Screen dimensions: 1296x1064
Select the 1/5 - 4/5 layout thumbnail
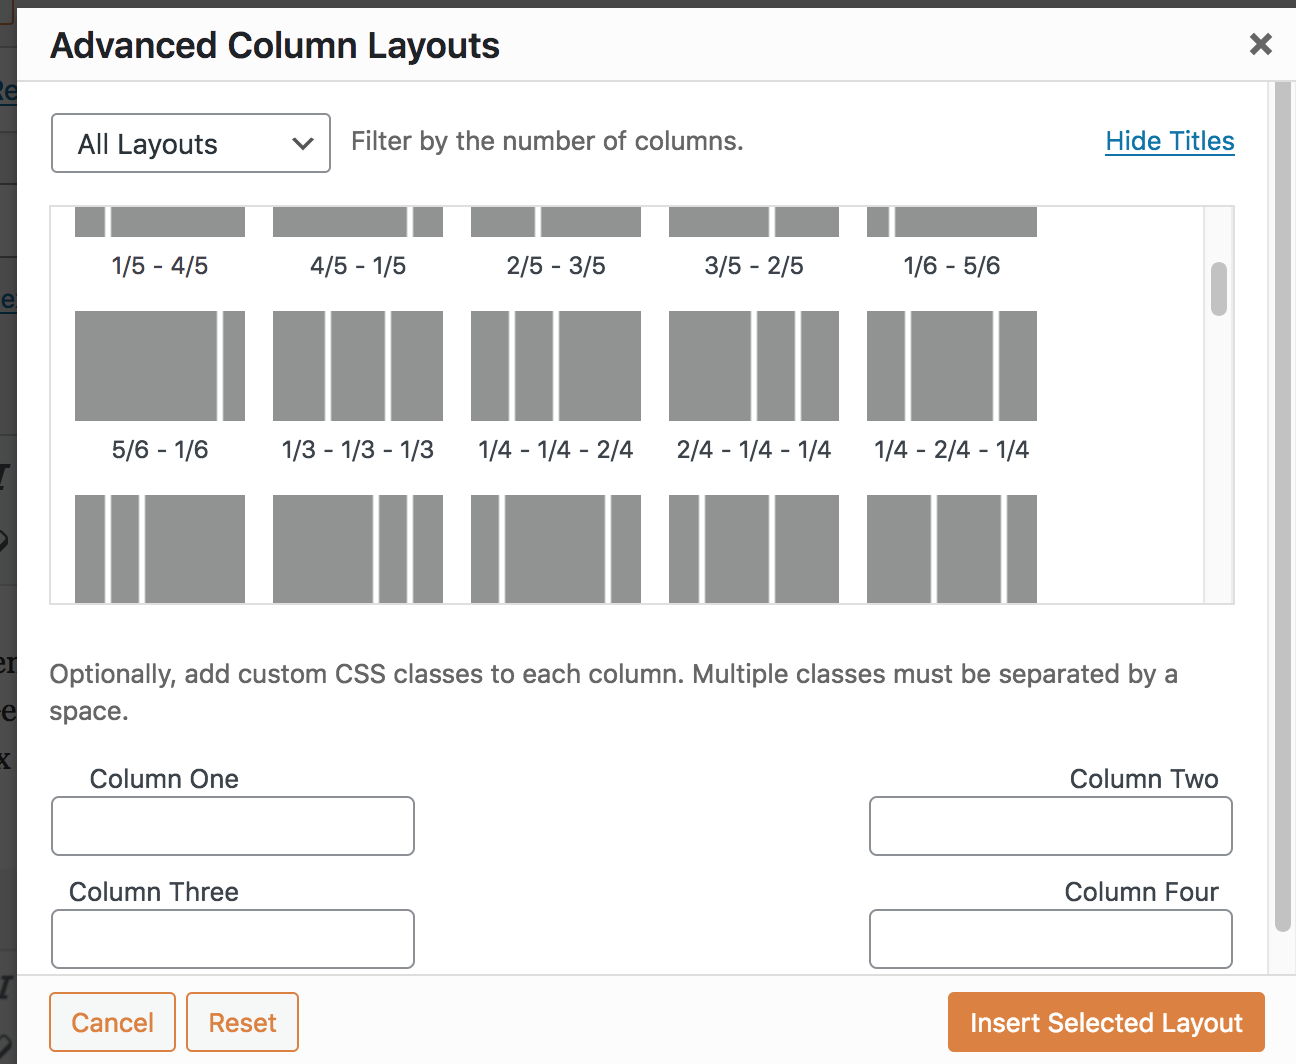159,221
